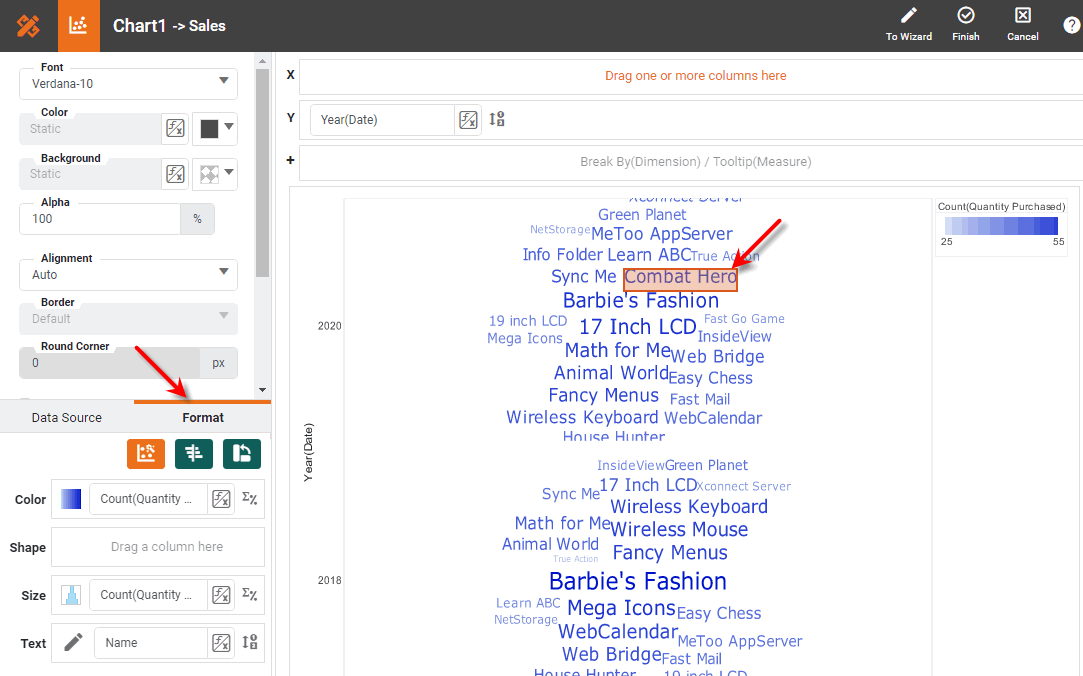Toggle sort order beside the Name text field
This screenshot has width=1083, height=676.
249,642
